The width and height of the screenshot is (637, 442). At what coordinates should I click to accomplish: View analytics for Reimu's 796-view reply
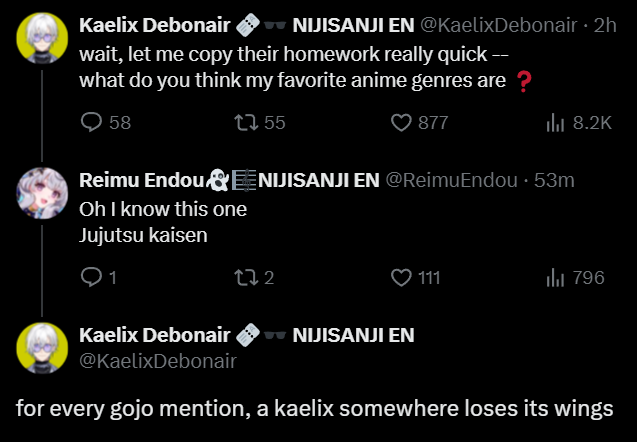[x=557, y=277]
